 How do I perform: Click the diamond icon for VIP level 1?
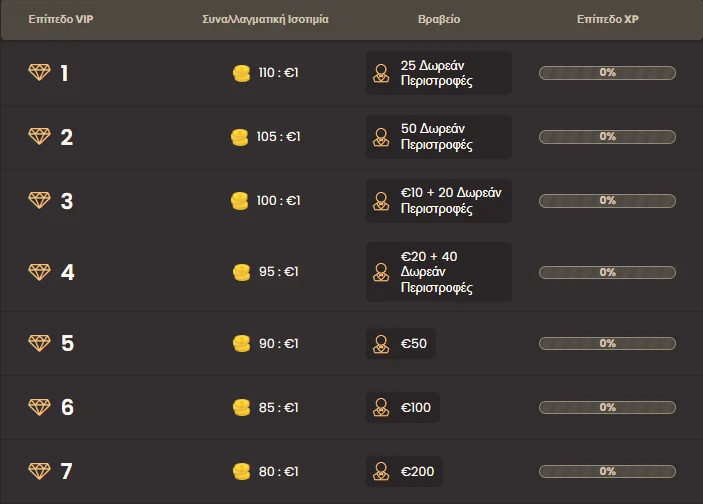[x=39, y=72]
